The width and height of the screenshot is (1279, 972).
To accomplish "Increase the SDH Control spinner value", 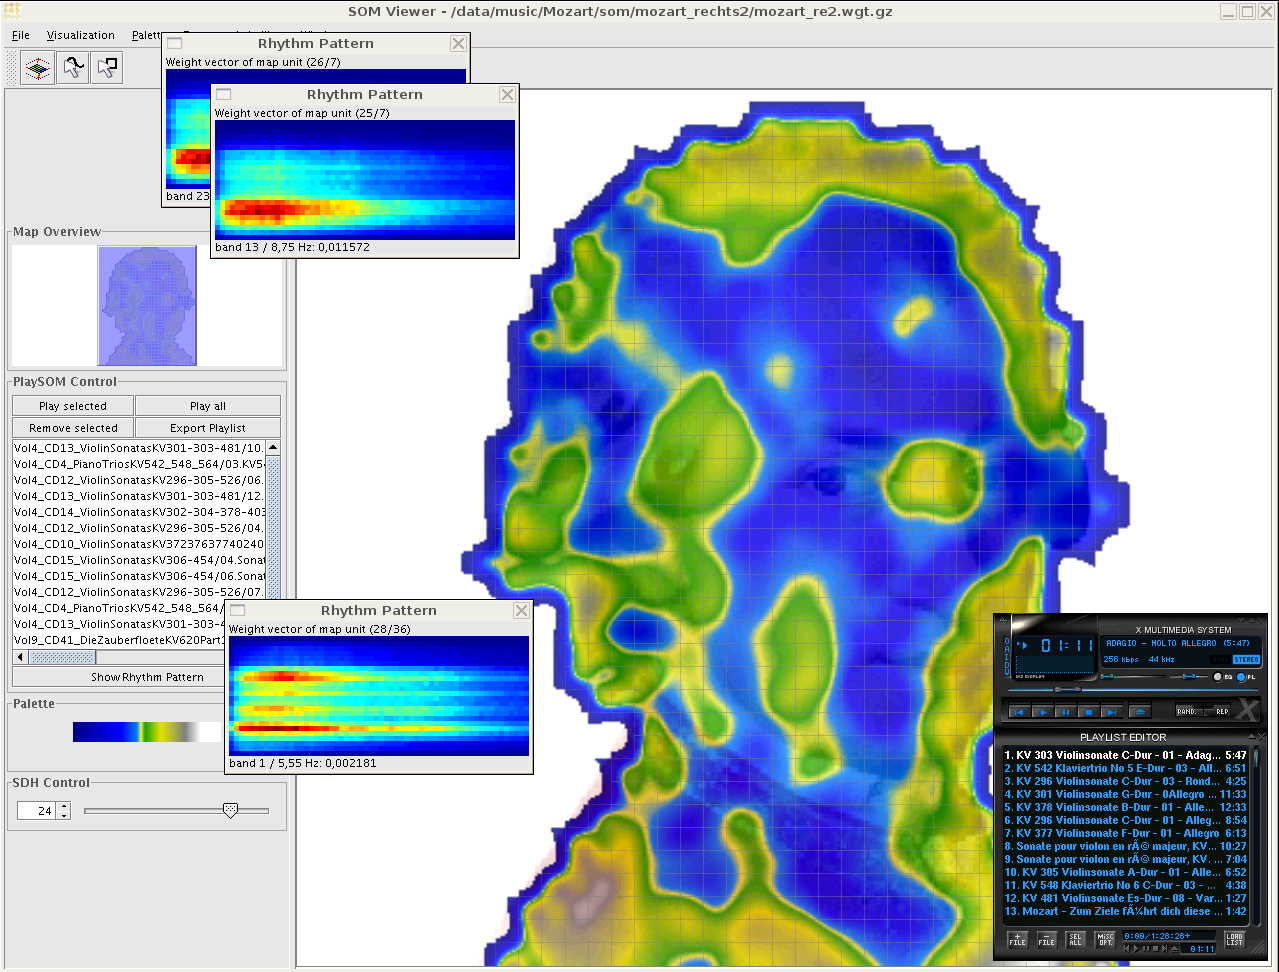I will coord(65,806).
